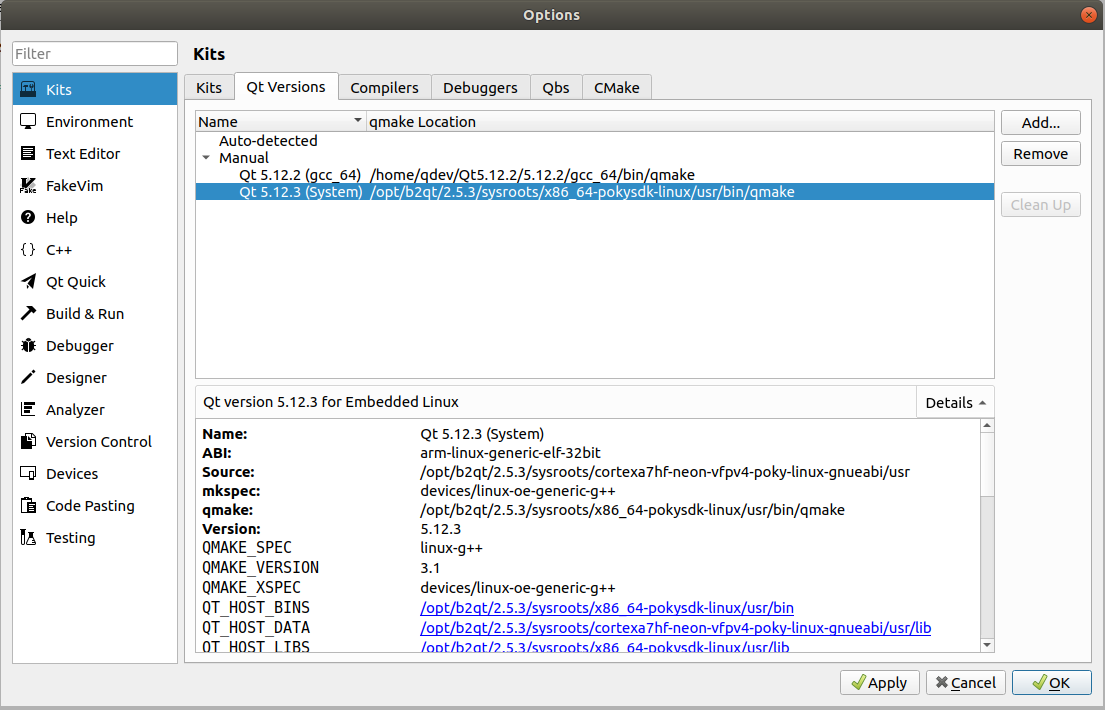Remove the selected Qt version
Viewport: 1111px width, 715px height.
1040,154
